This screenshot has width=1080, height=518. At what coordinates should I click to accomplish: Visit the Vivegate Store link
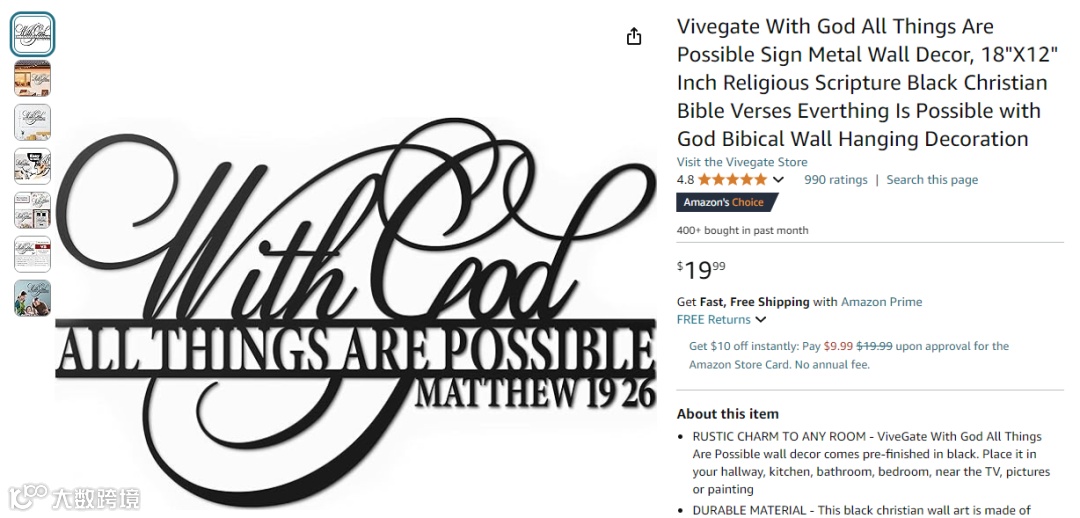coord(742,162)
